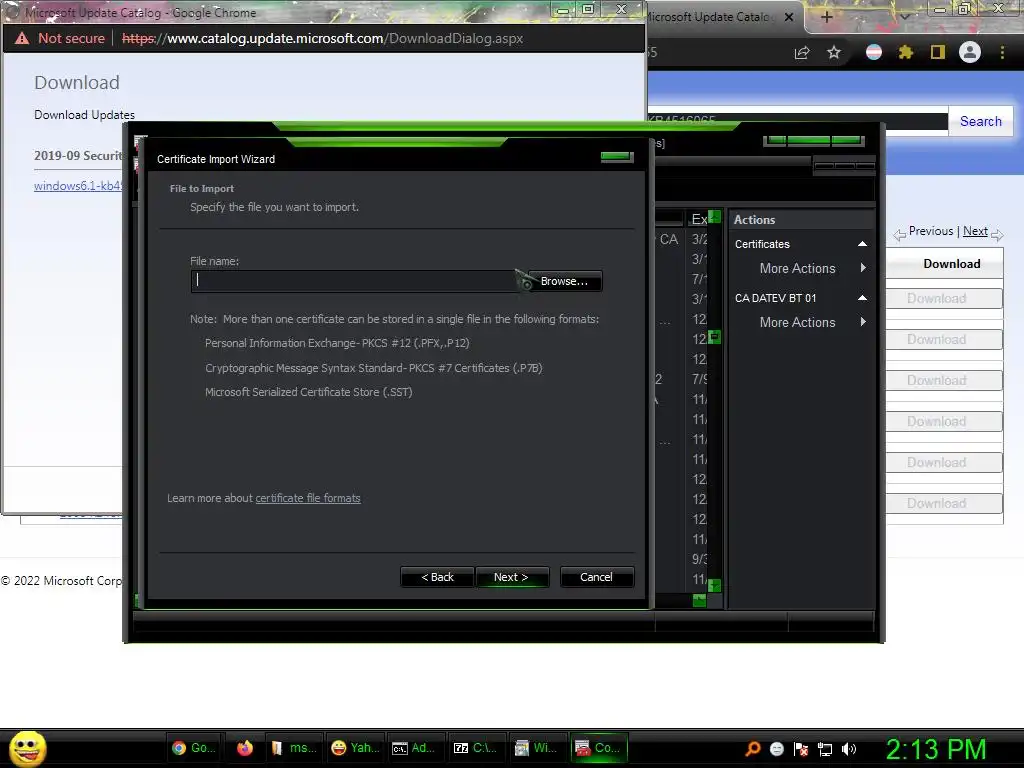Viewport: 1024px width, 768px height.
Task: Open the Next page link in catalog
Action: pyautogui.click(x=975, y=231)
